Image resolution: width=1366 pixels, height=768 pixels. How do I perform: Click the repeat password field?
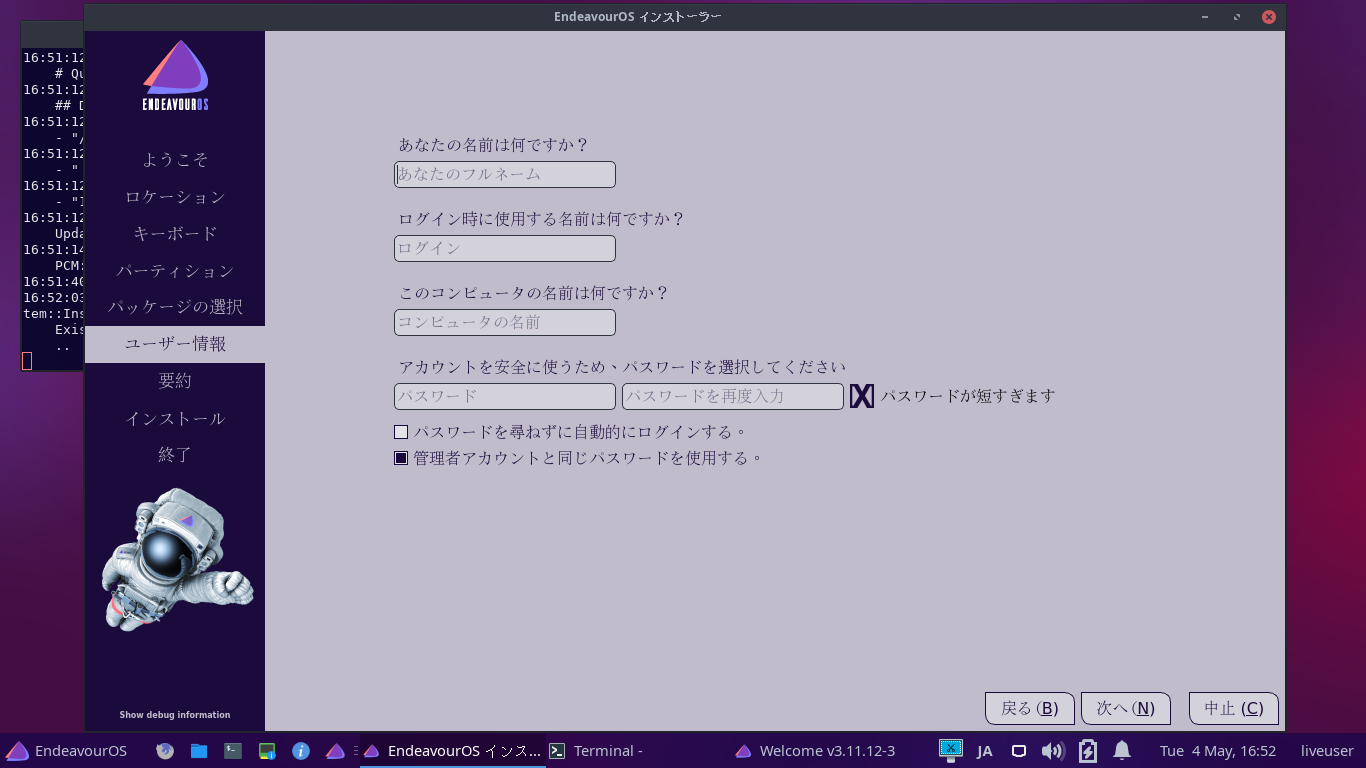[x=733, y=396]
